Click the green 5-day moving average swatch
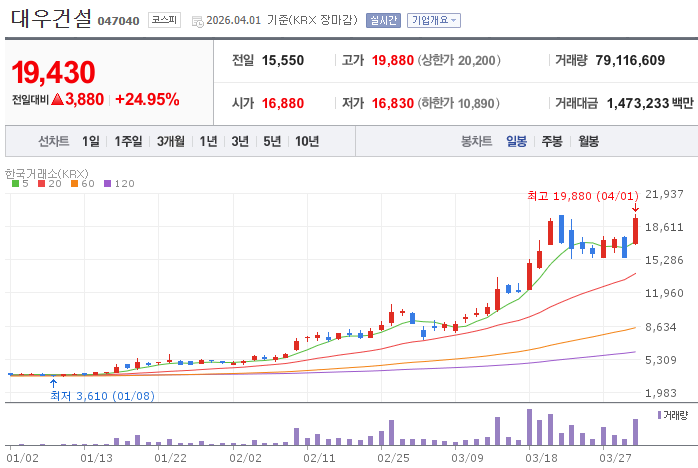This screenshot has width=698, height=468. [x=16, y=183]
